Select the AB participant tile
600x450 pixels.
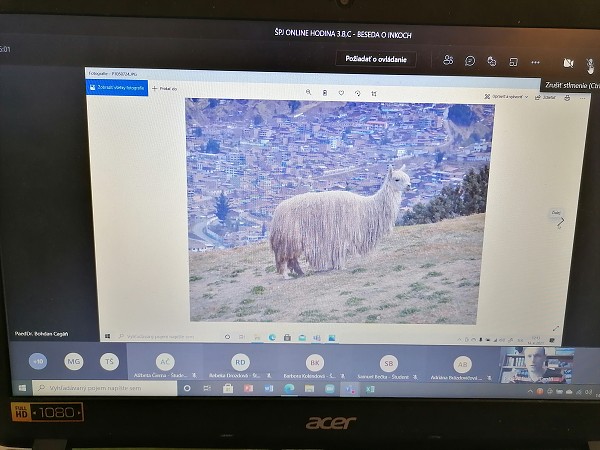(x=463, y=364)
